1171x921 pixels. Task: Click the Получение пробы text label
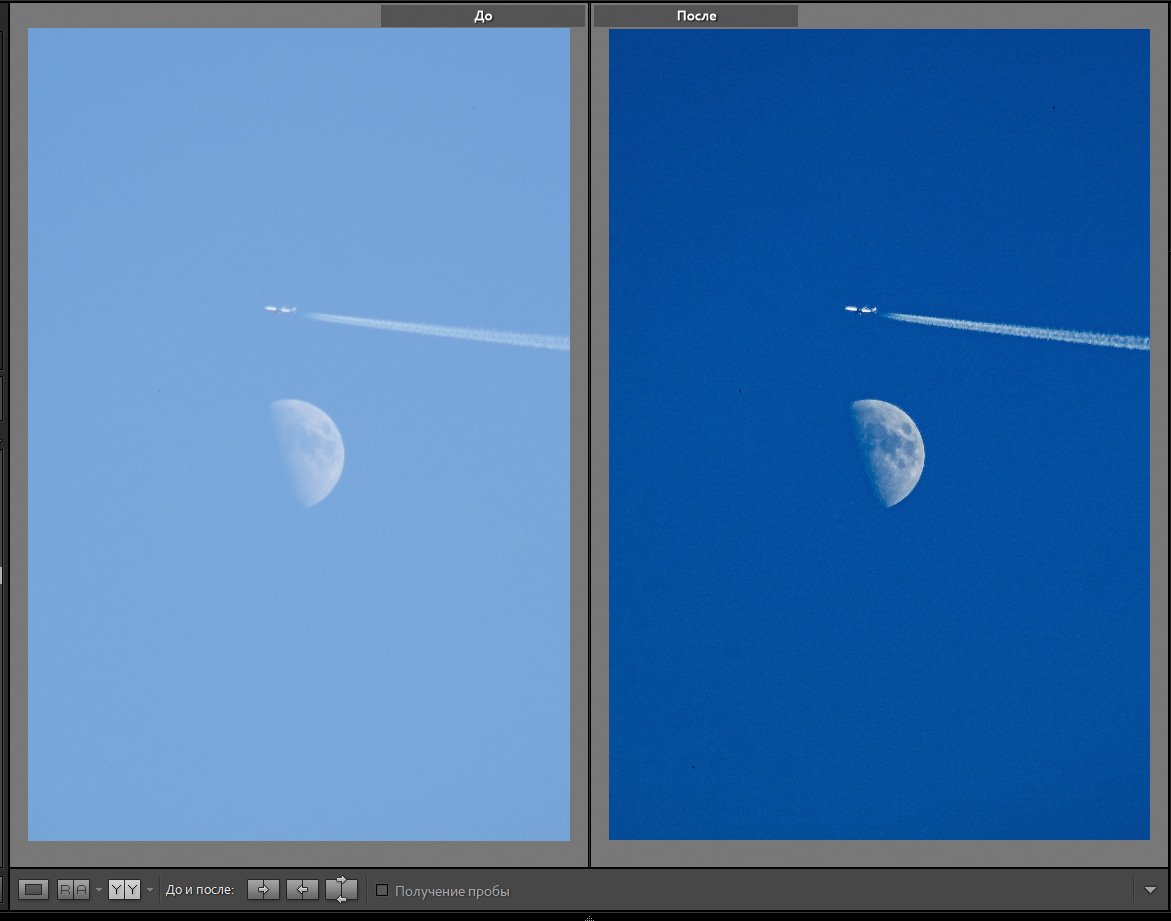pos(452,890)
